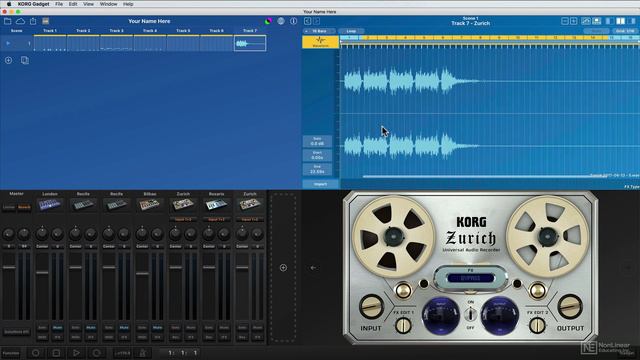Toggle Mute on last Zurich channel
This screenshot has height=360, width=640.
tap(258, 327)
